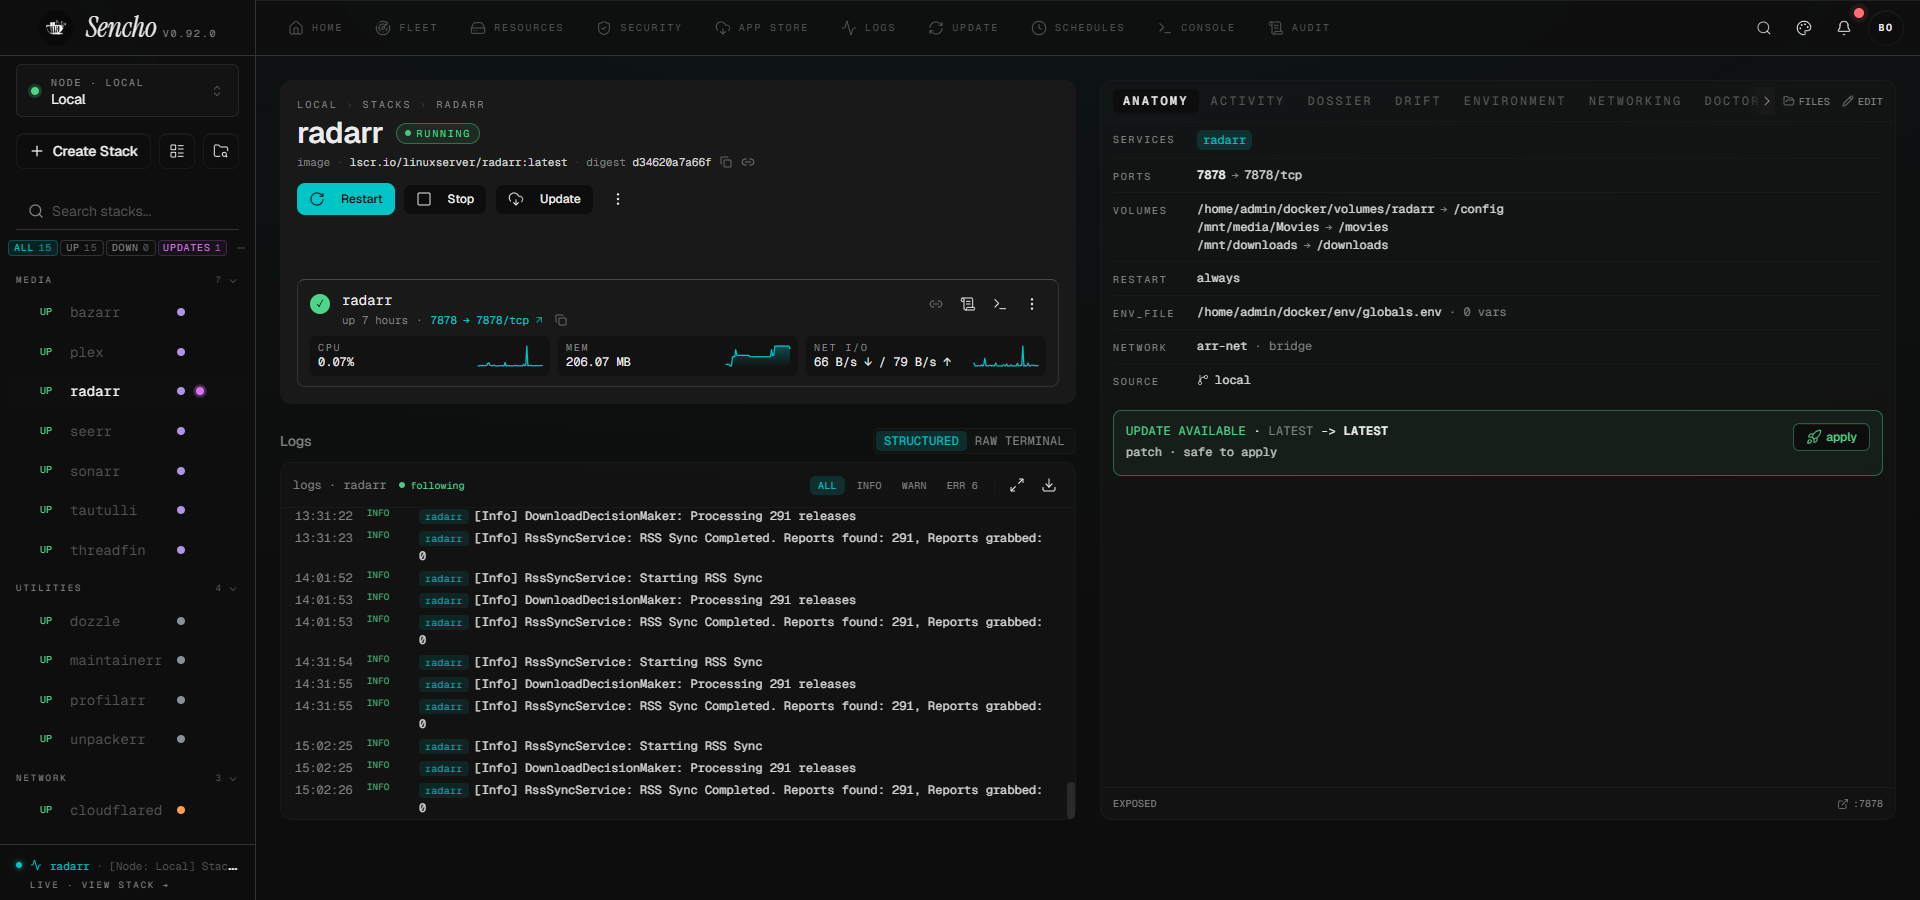Viewport: 1920px width, 900px height.
Task: Filter logs to WARN level
Action: tap(914, 486)
